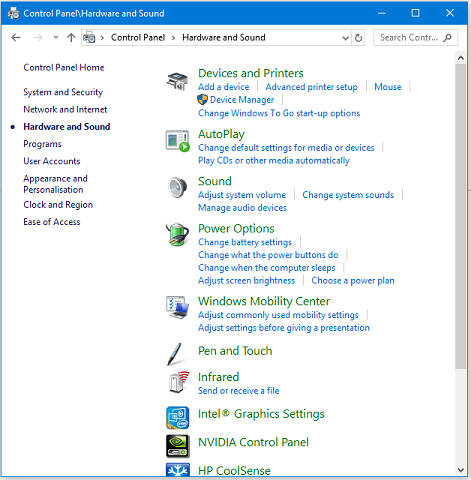Open recent locations dropdown arrow
Image resolution: width=471 pixels, height=480 pixels.
[x=56, y=37]
